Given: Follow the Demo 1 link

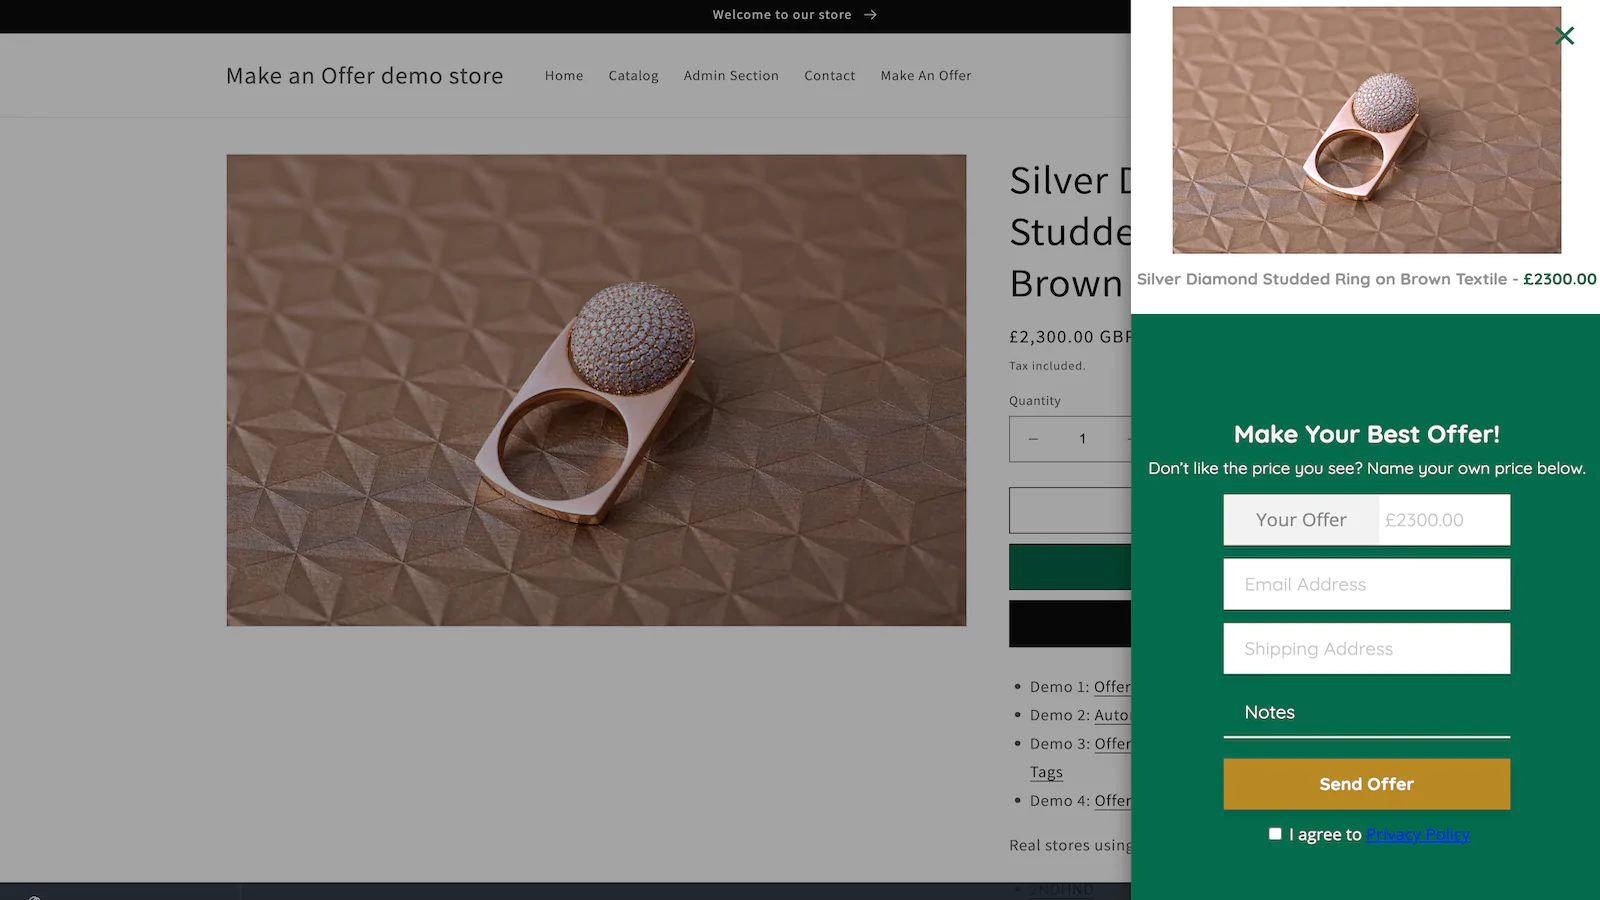Looking at the screenshot, I should (1111, 687).
